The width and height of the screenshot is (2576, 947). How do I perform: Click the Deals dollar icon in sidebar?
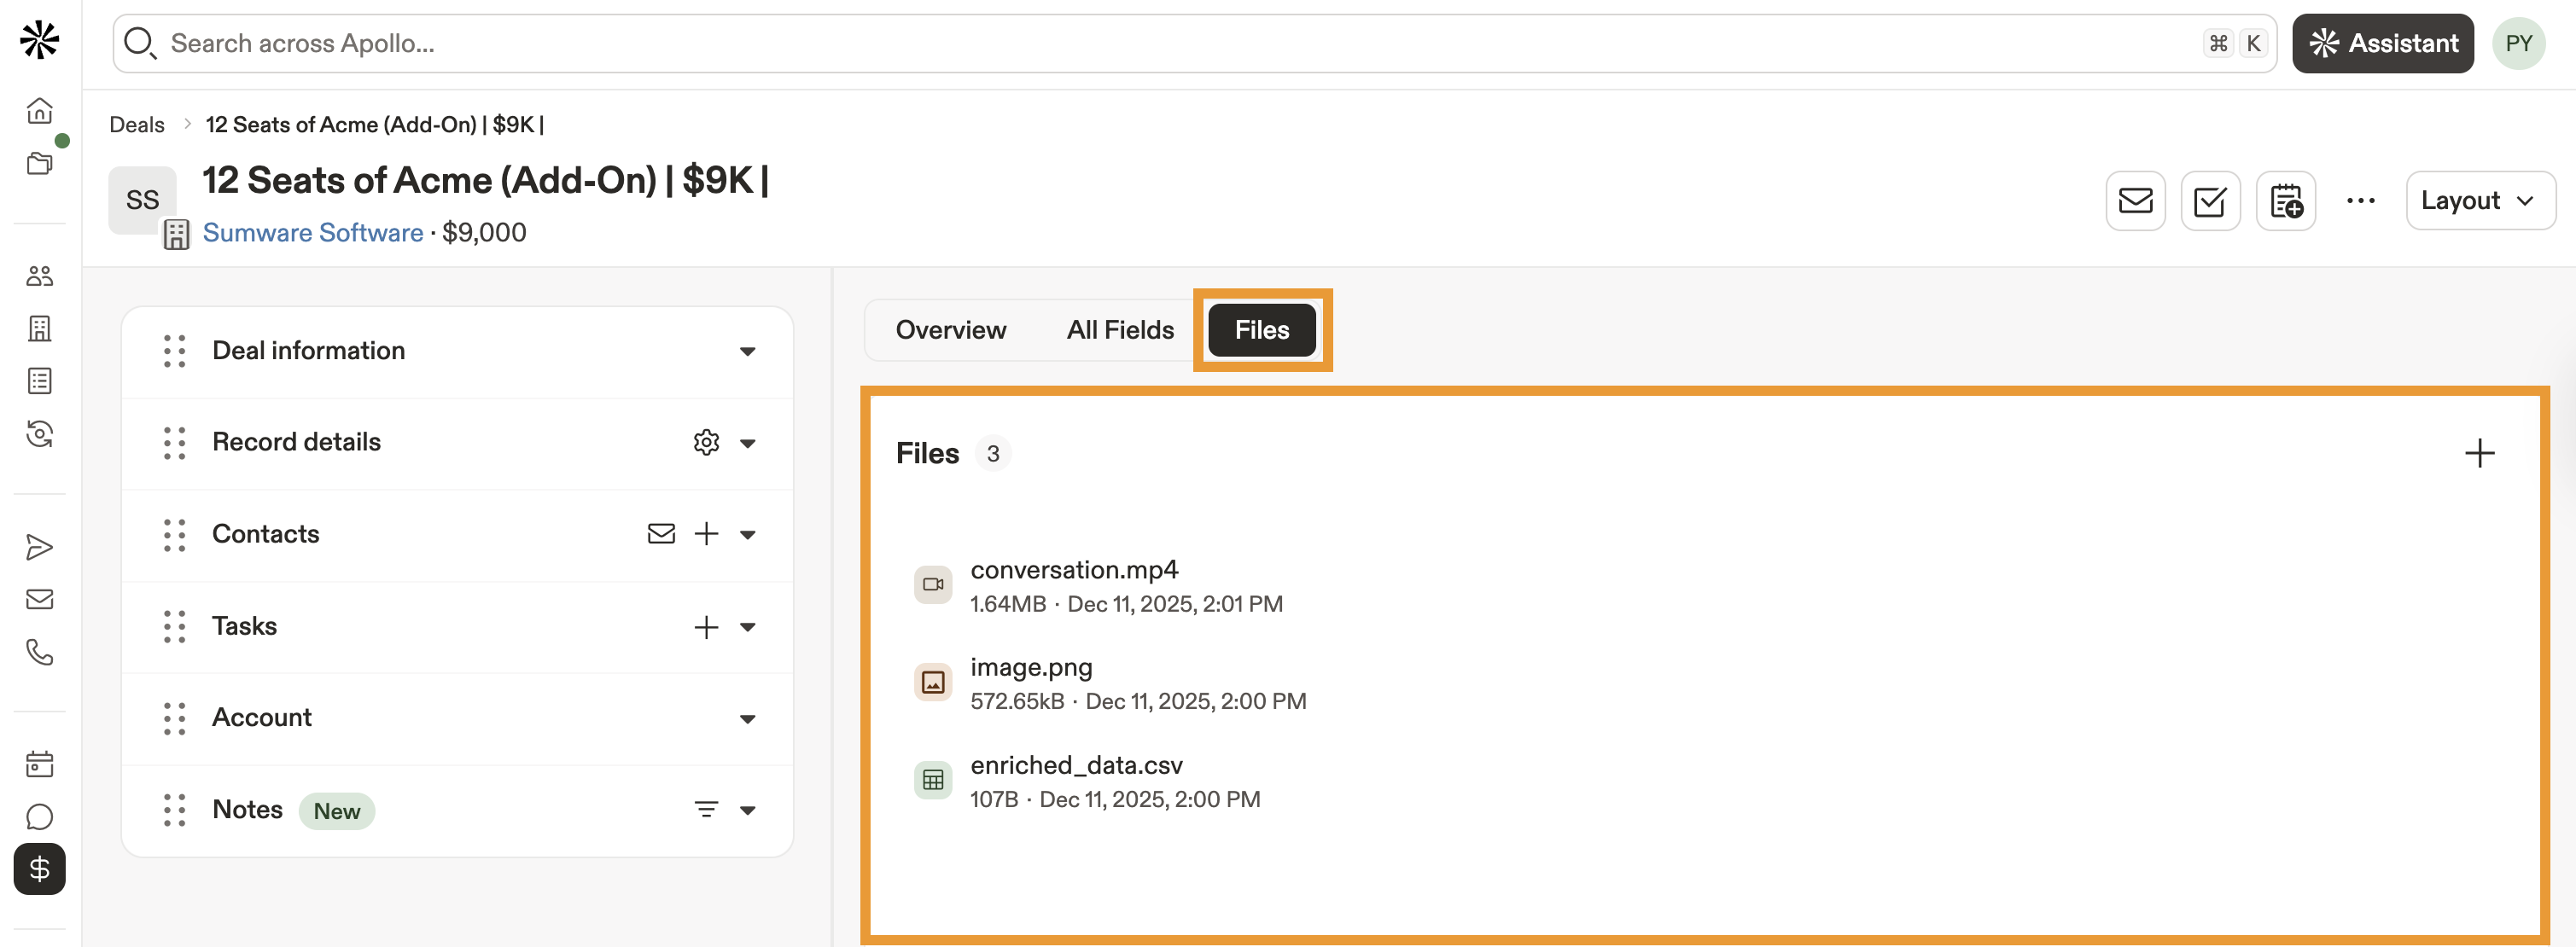[x=39, y=868]
